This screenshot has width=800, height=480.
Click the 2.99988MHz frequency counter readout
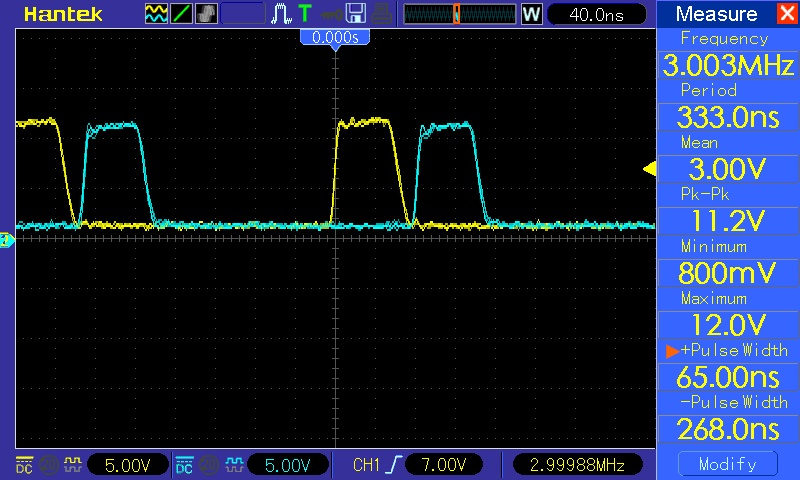tap(577, 465)
